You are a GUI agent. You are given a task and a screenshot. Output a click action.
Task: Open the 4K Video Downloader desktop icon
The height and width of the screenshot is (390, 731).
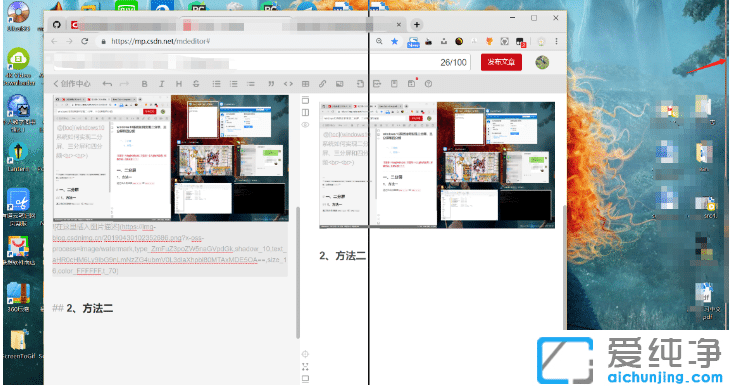click(x=19, y=67)
